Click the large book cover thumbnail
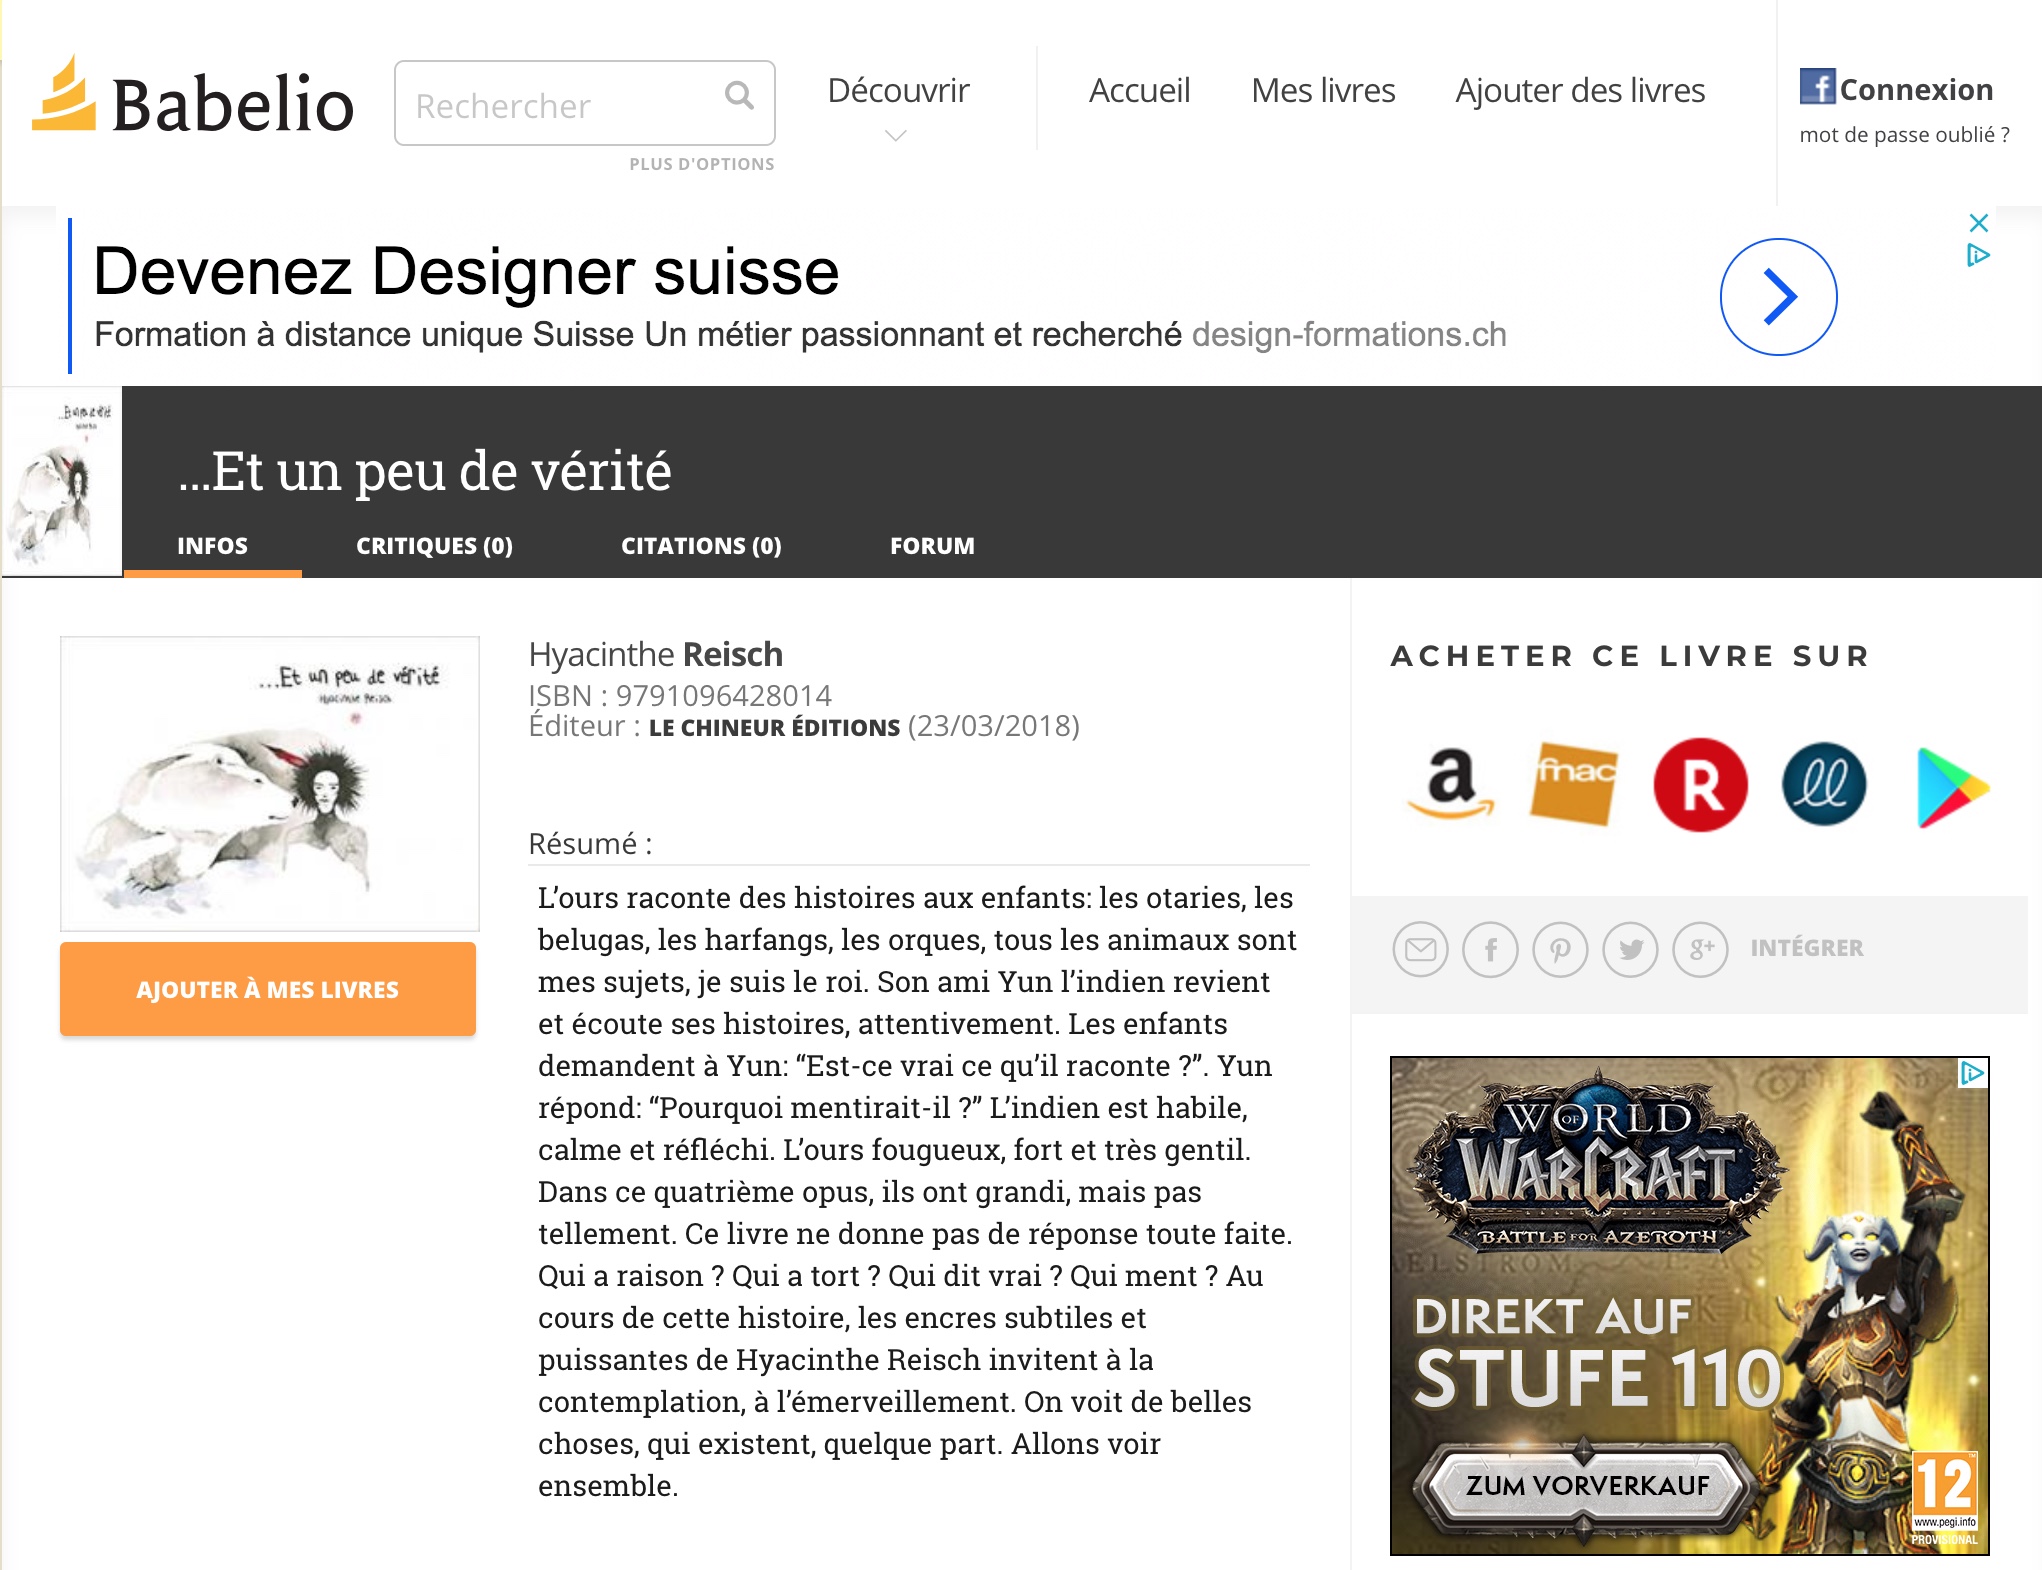The height and width of the screenshot is (1570, 2042). 270,784
